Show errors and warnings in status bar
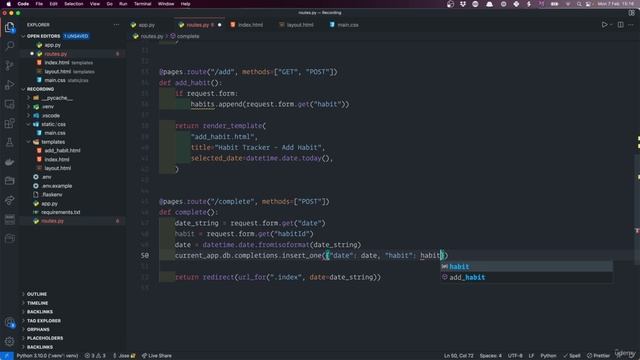Image resolution: width=640 pixels, height=360 pixels. (95, 356)
